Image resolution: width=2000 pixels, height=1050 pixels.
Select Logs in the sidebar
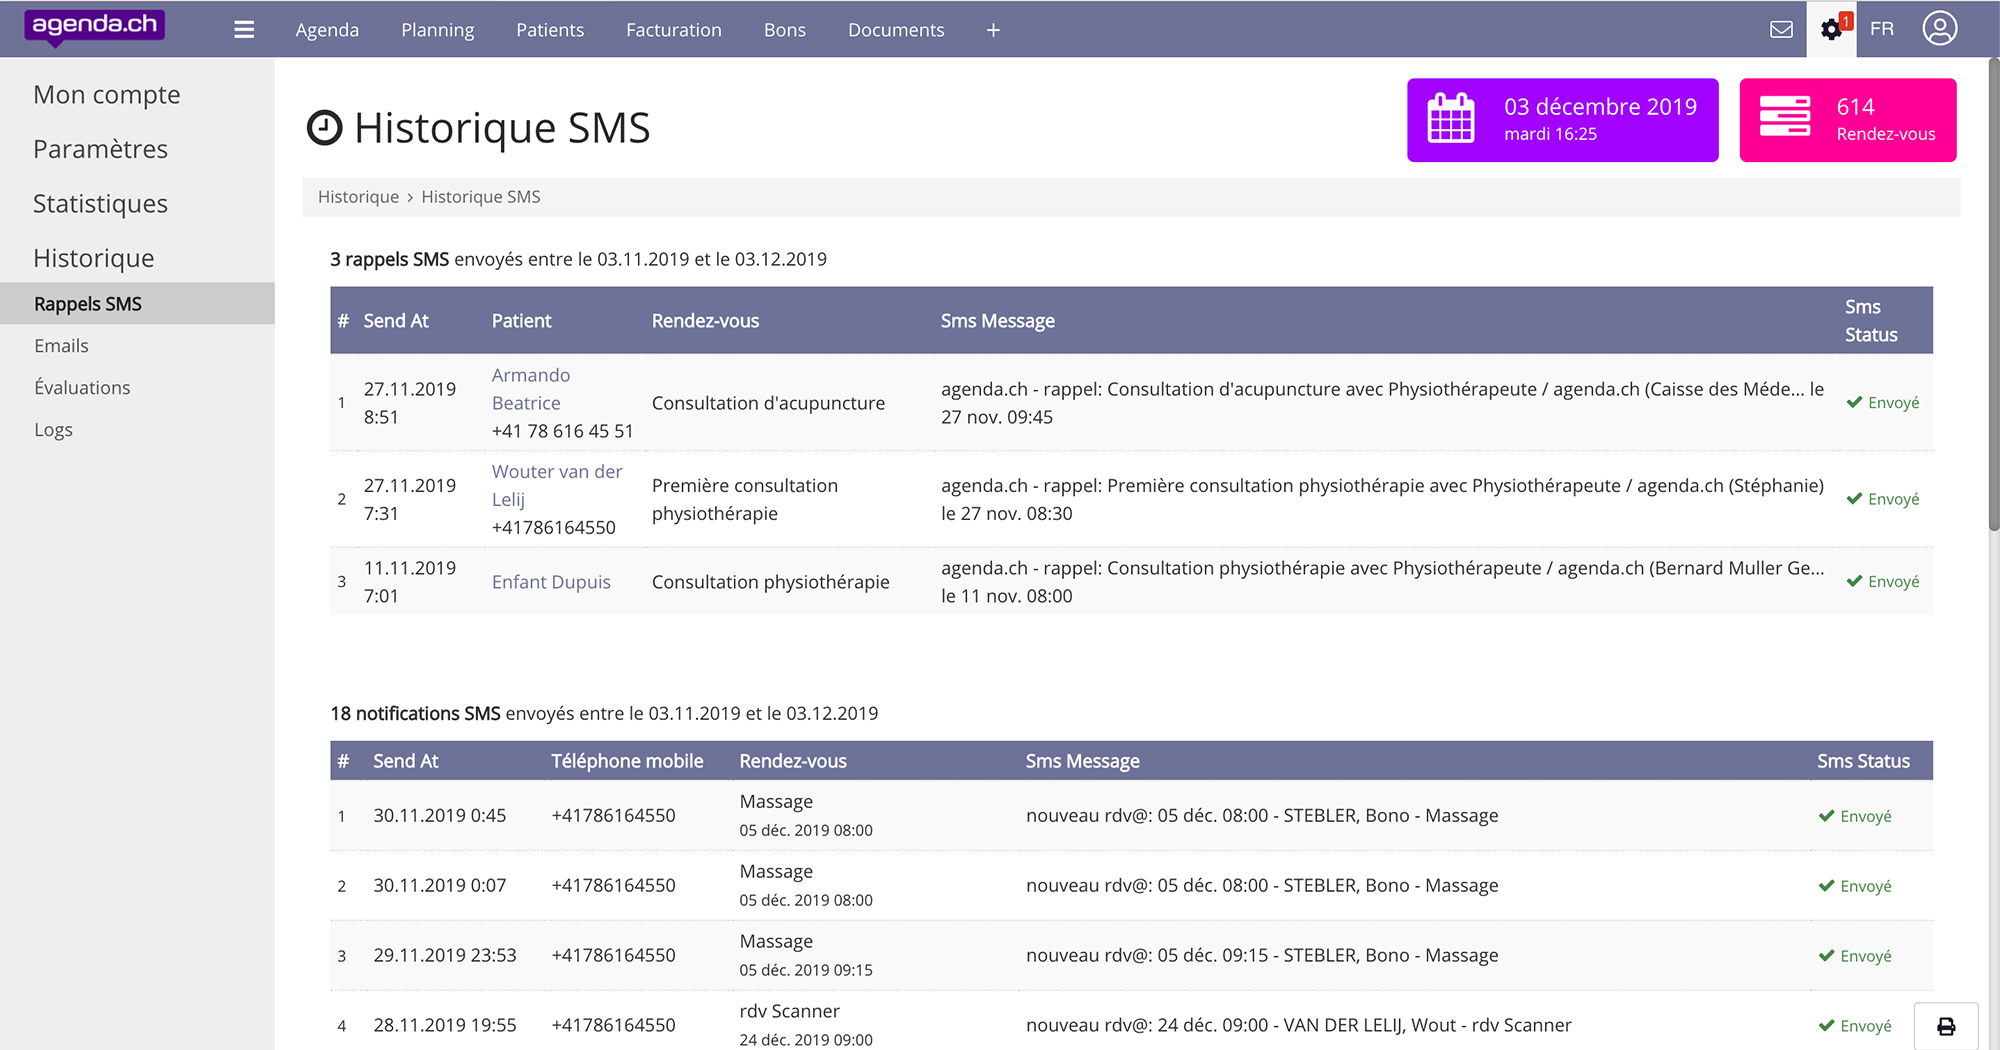53,430
